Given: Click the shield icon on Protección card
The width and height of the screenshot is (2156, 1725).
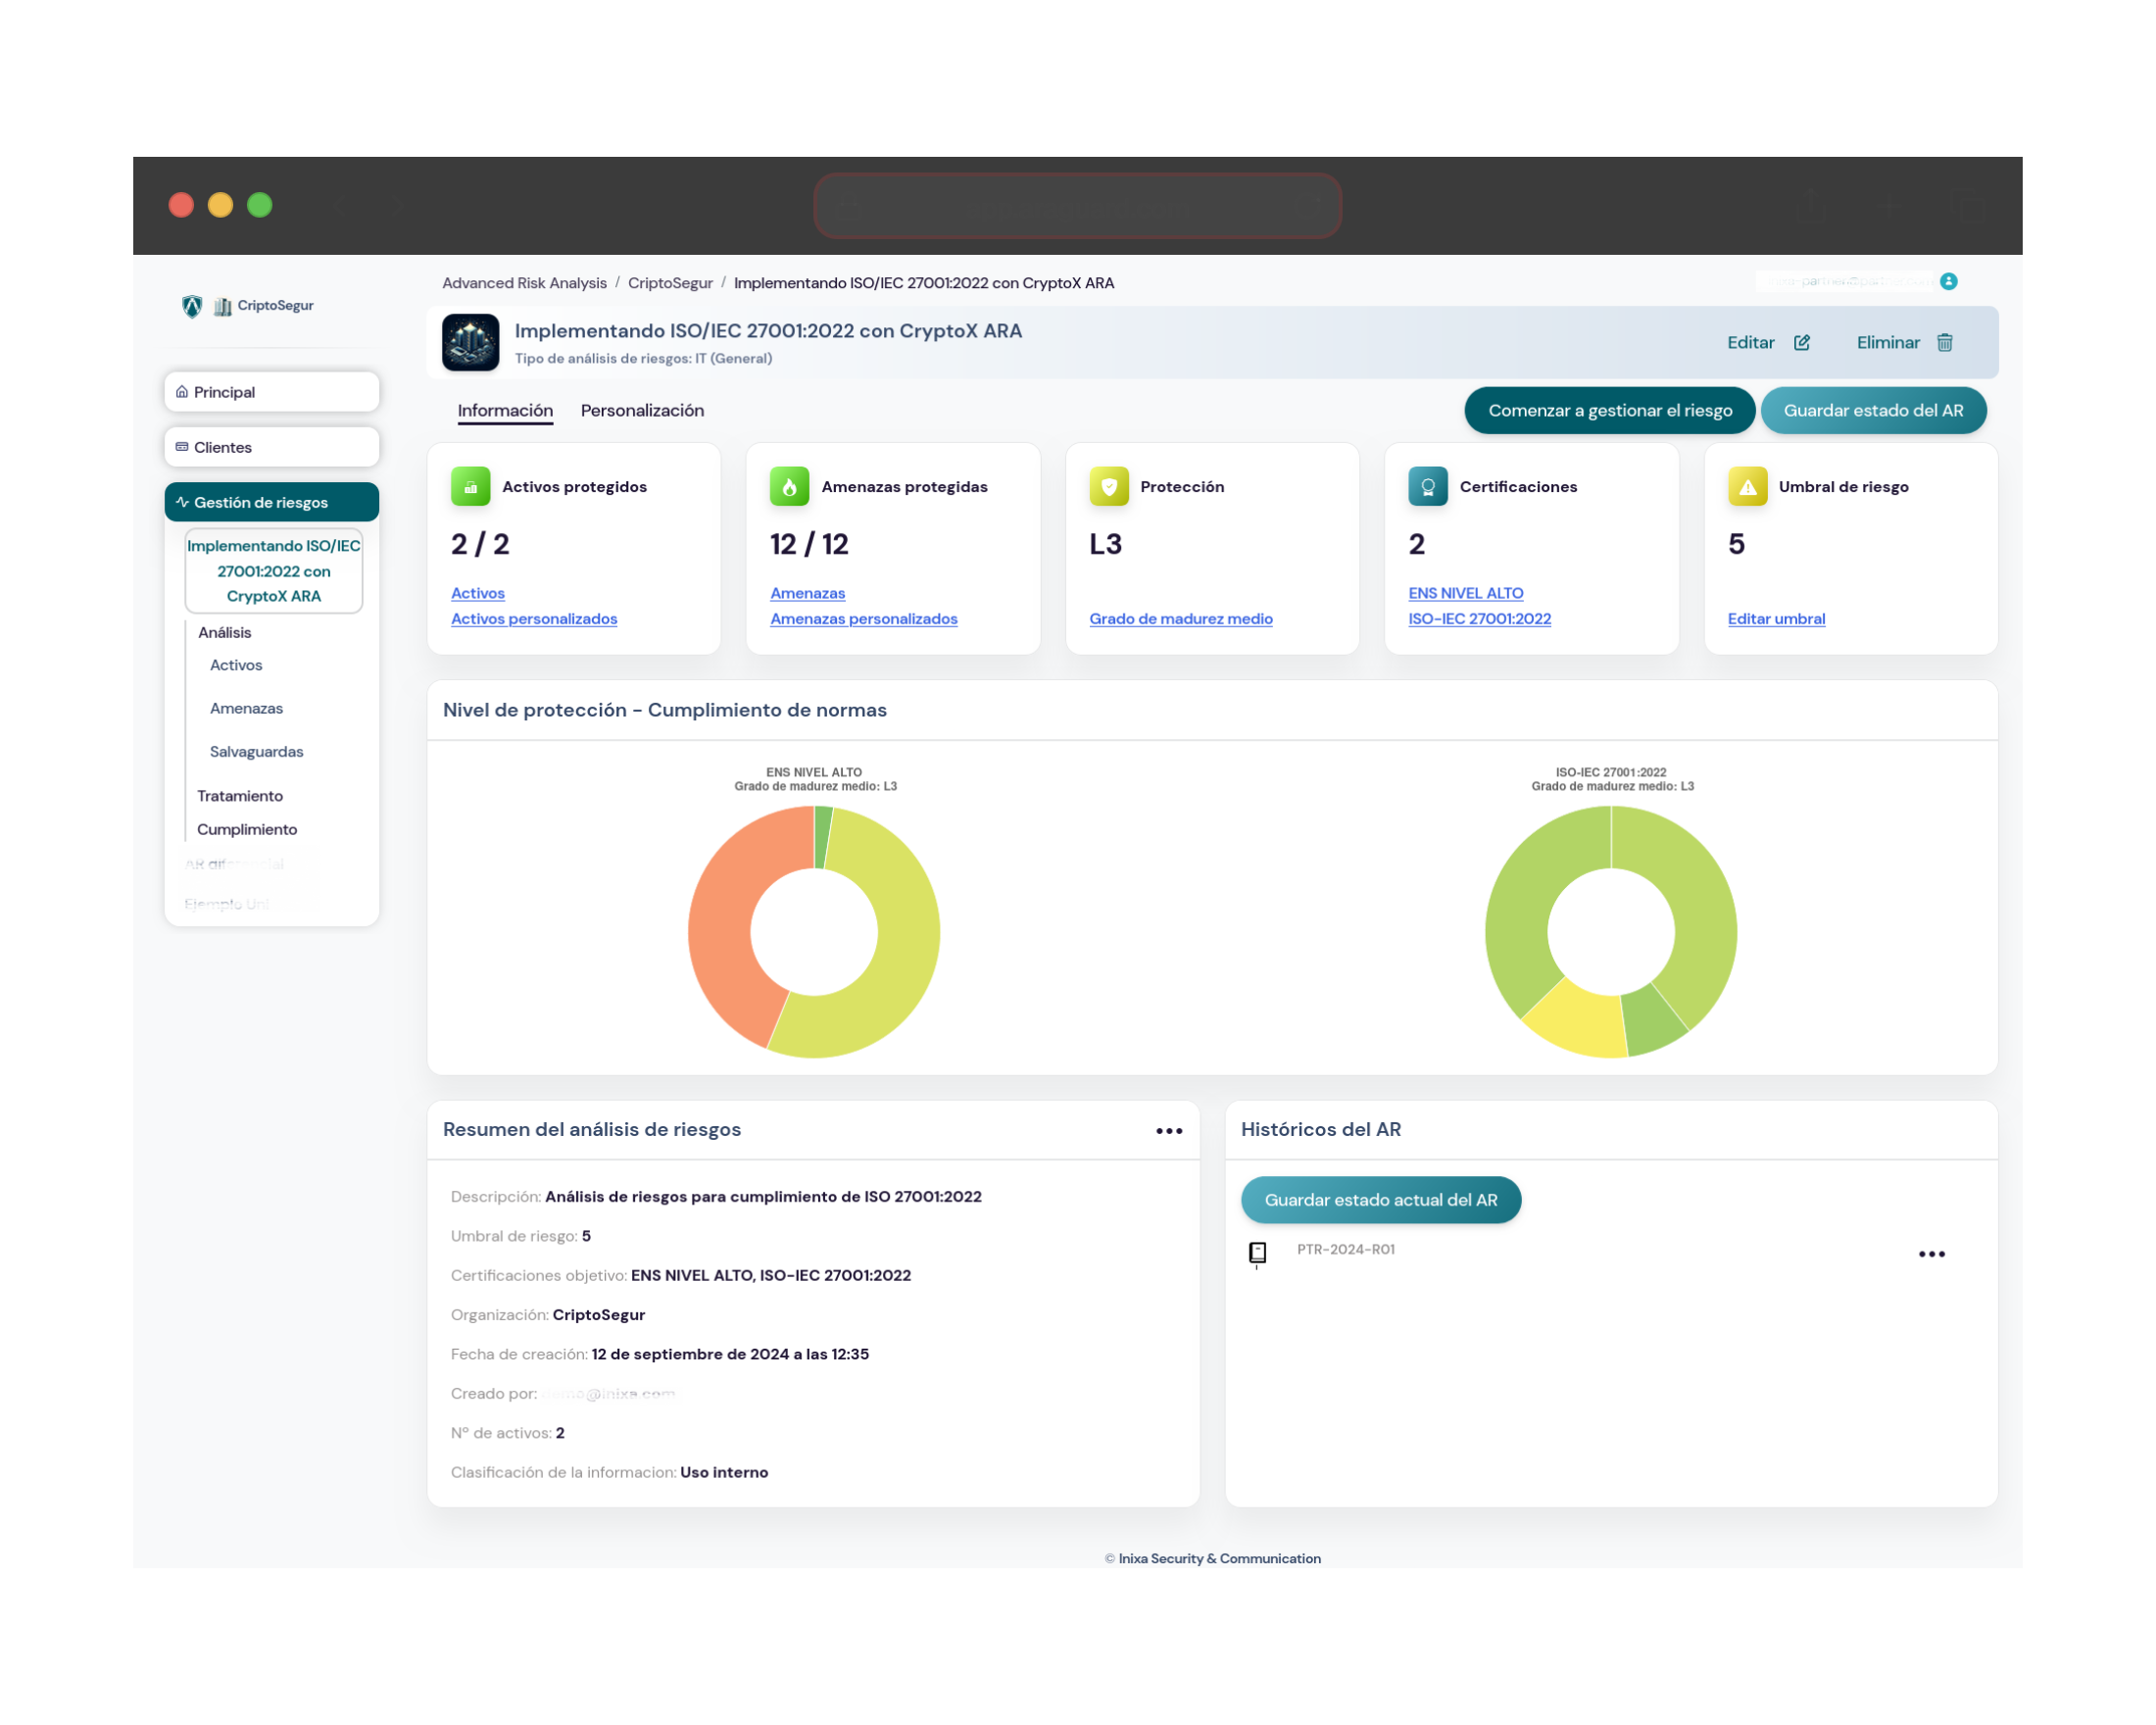Looking at the screenshot, I should pos(1108,487).
